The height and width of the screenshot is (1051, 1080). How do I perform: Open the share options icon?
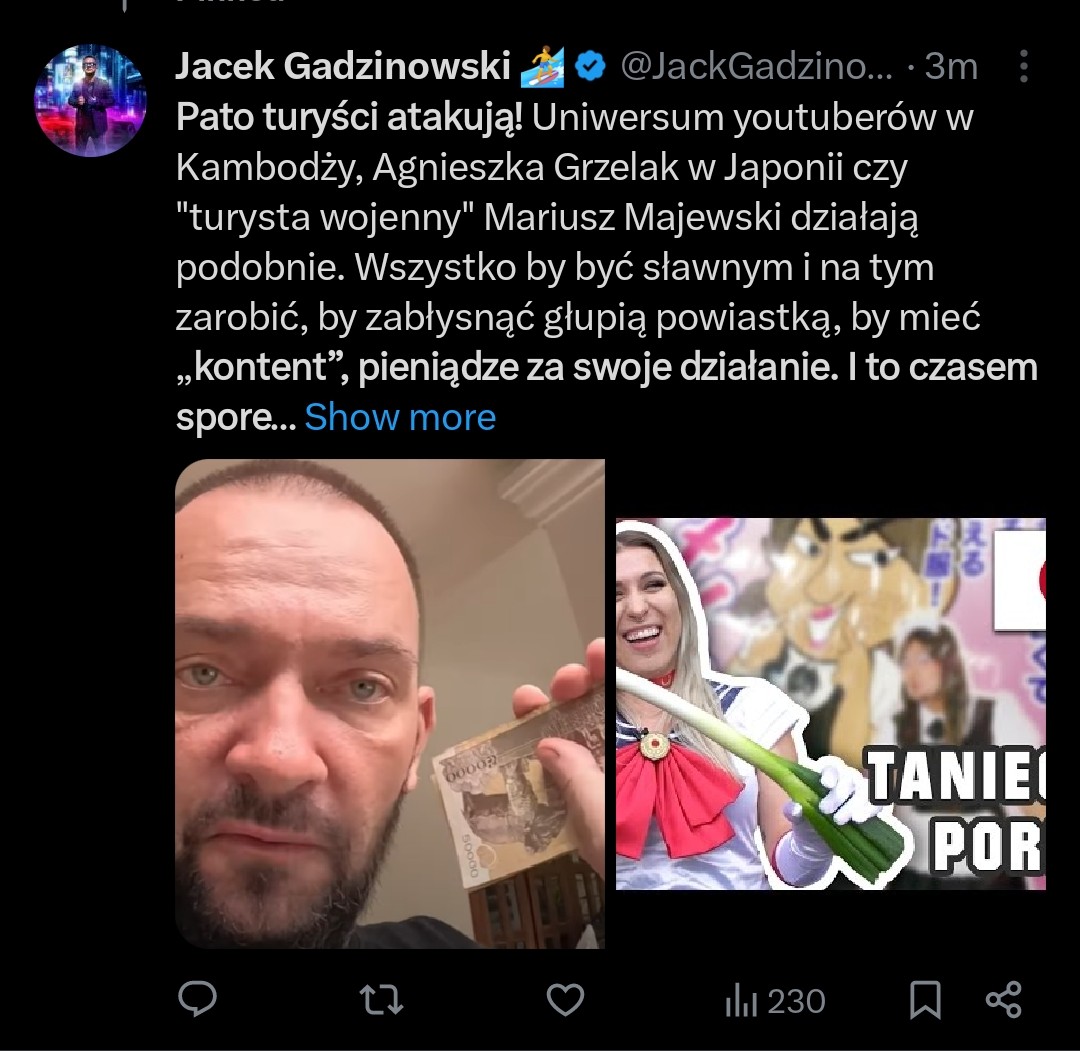pos(1004,1000)
